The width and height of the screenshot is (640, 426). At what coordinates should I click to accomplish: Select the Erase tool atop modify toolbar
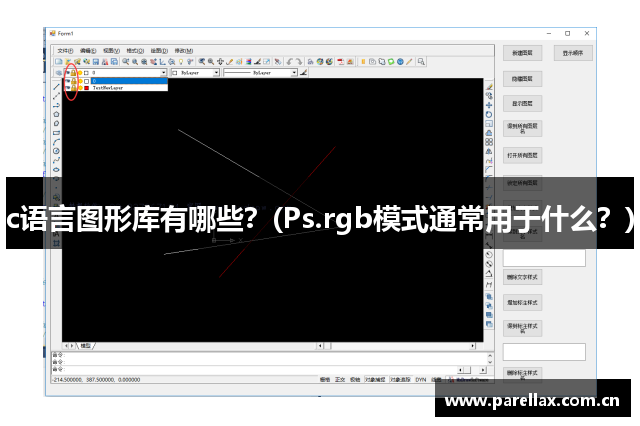coord(489,87)
